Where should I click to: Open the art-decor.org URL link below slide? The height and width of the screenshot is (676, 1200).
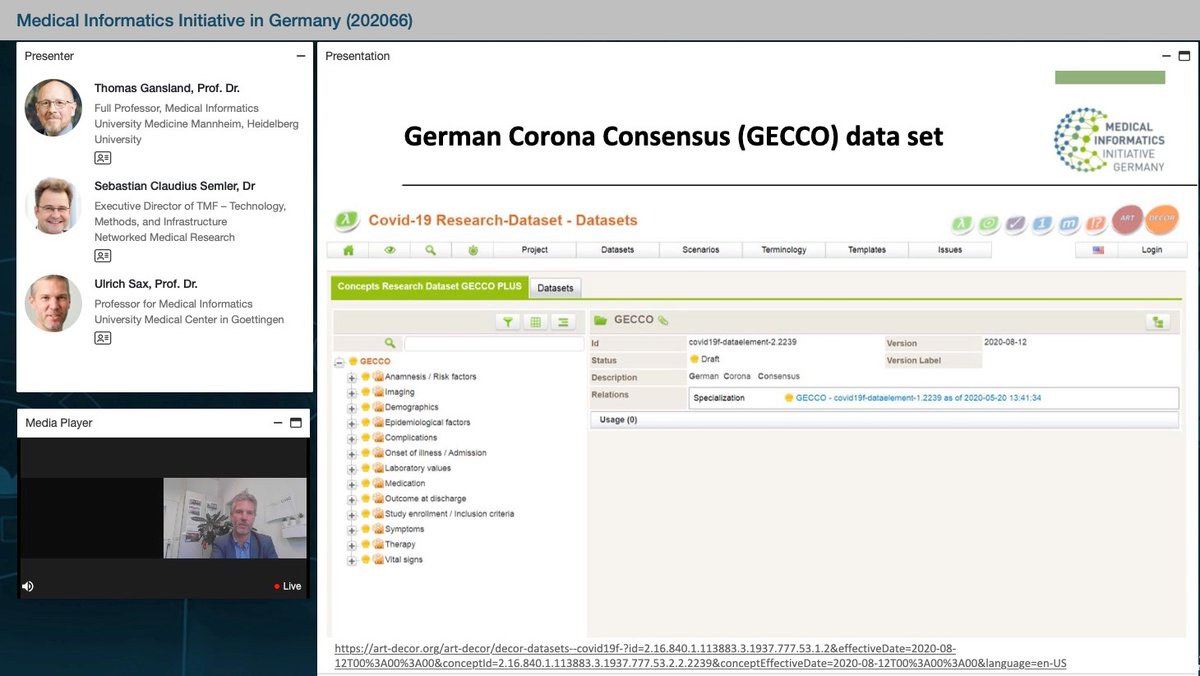point(701,656)
